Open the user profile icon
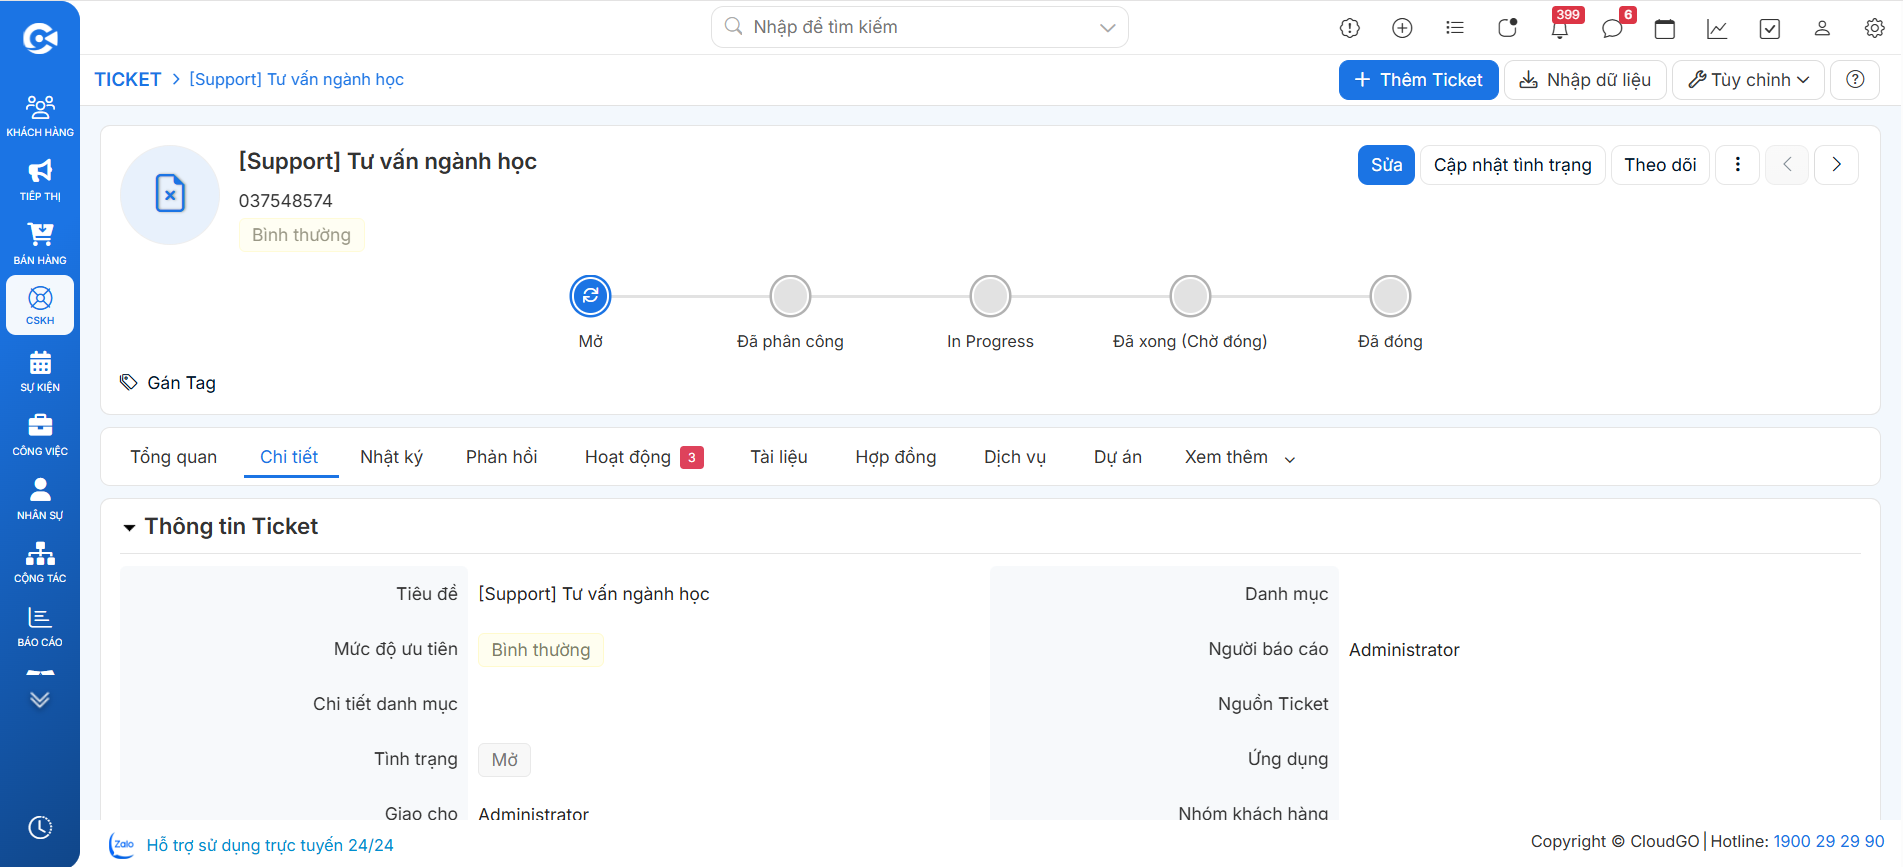The image size is (1903, 867). click(x=1822, y=28)
